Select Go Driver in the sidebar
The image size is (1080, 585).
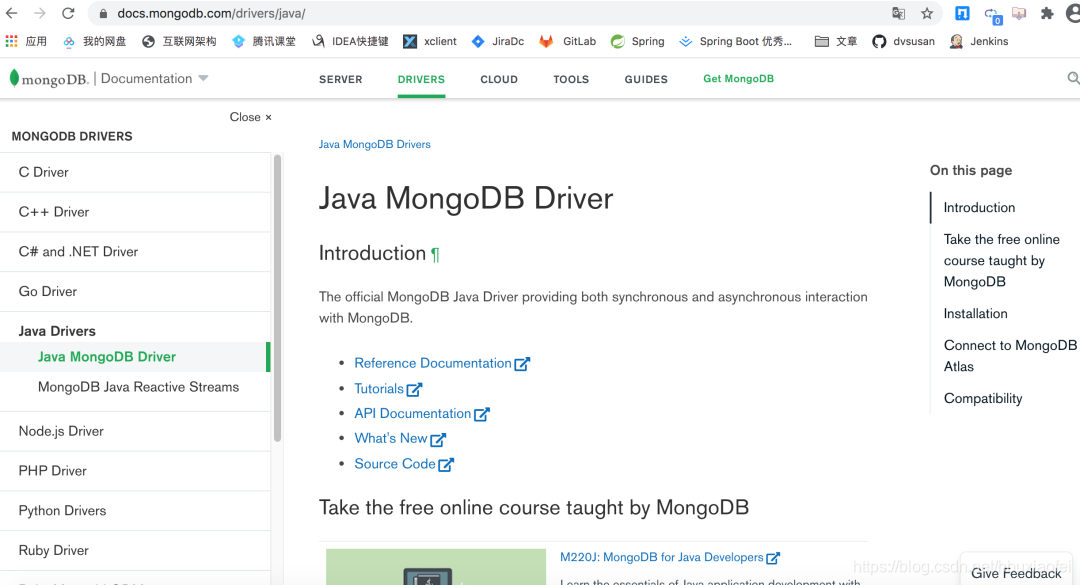135,291
